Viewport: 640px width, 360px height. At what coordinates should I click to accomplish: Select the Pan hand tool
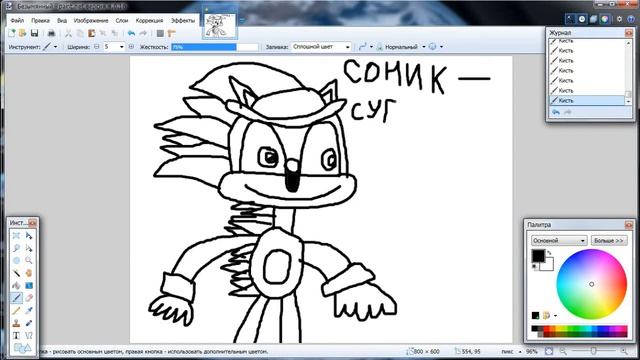(x=29, y=273)
